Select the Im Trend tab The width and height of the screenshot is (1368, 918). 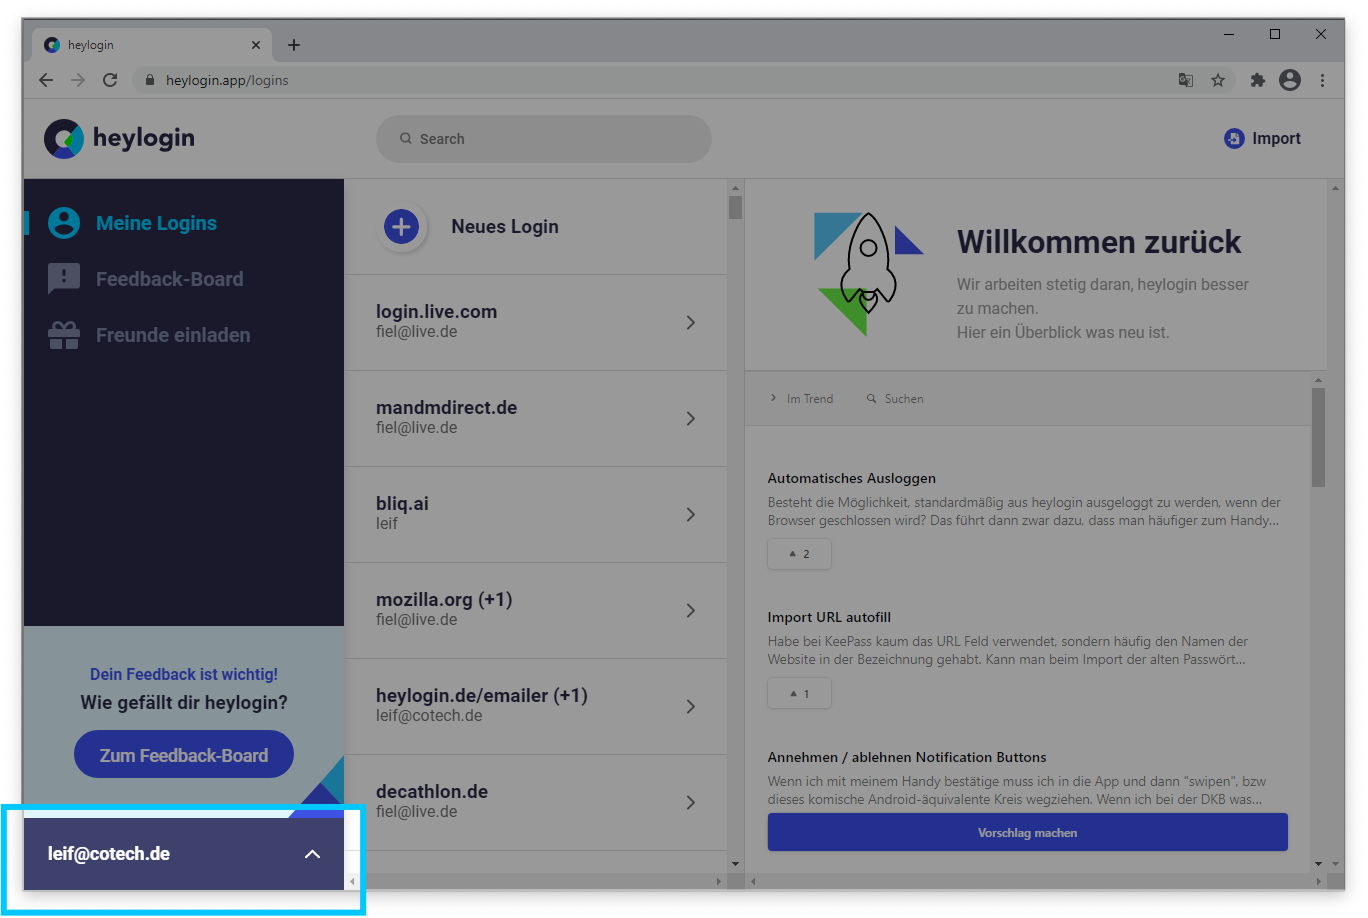tap(801, 399)
